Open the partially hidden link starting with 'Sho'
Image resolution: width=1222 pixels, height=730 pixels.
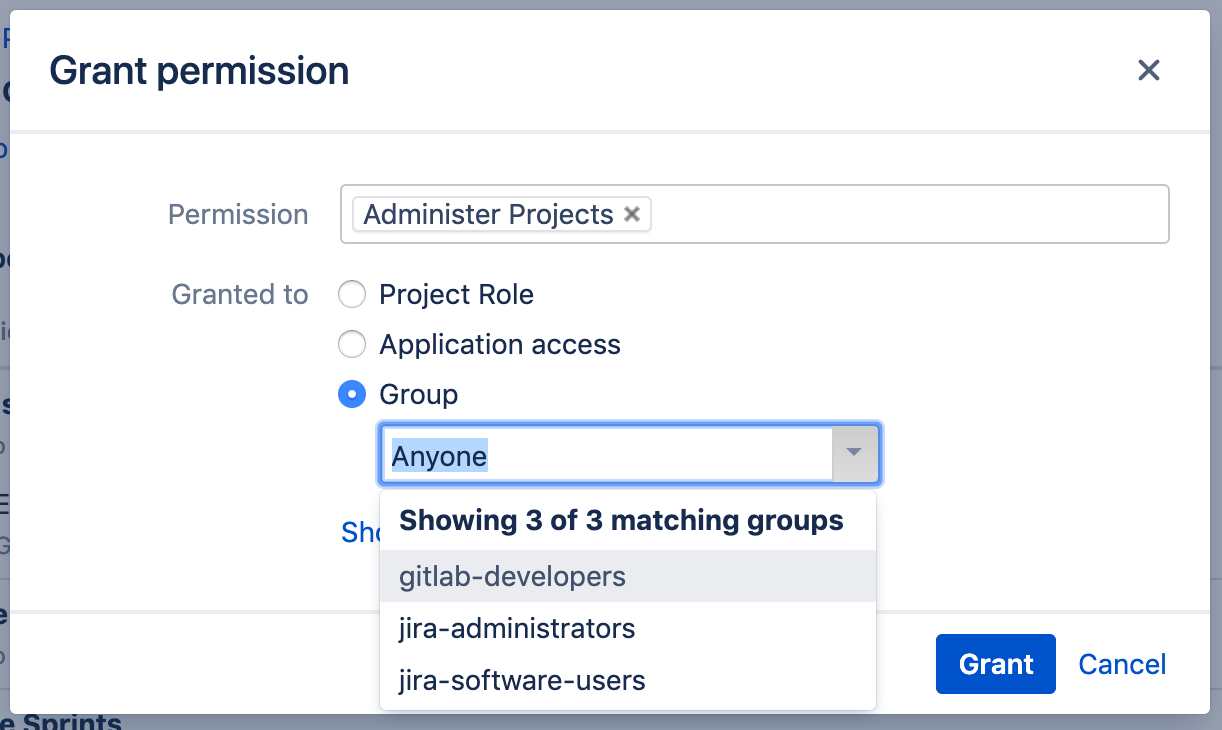(x=360, y=532)
